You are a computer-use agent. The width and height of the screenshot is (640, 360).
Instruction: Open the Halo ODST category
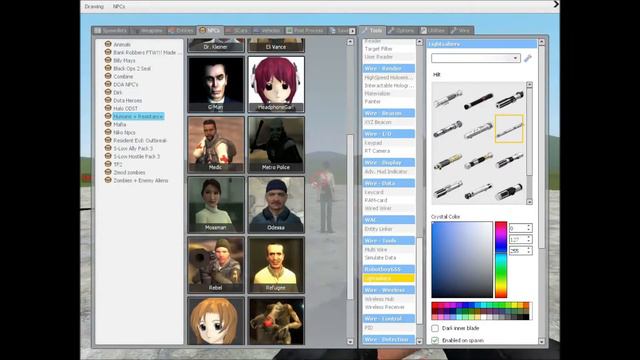(x=125, y=109)
